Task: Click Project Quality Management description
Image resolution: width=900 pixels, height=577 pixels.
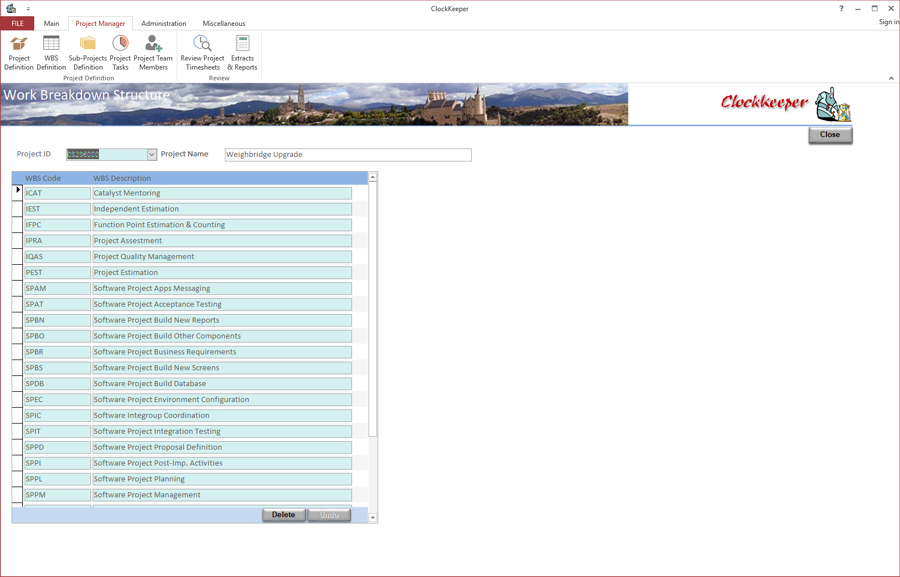Action: pos(222,257)
